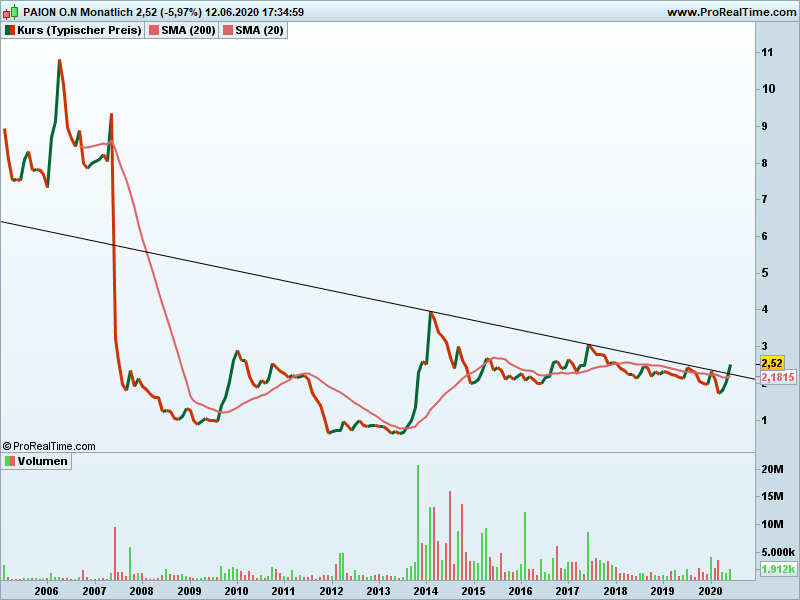
Task: Open the www.ProRealTime.com link at top right
Action: pyautogui.click(x=731, y=12)
